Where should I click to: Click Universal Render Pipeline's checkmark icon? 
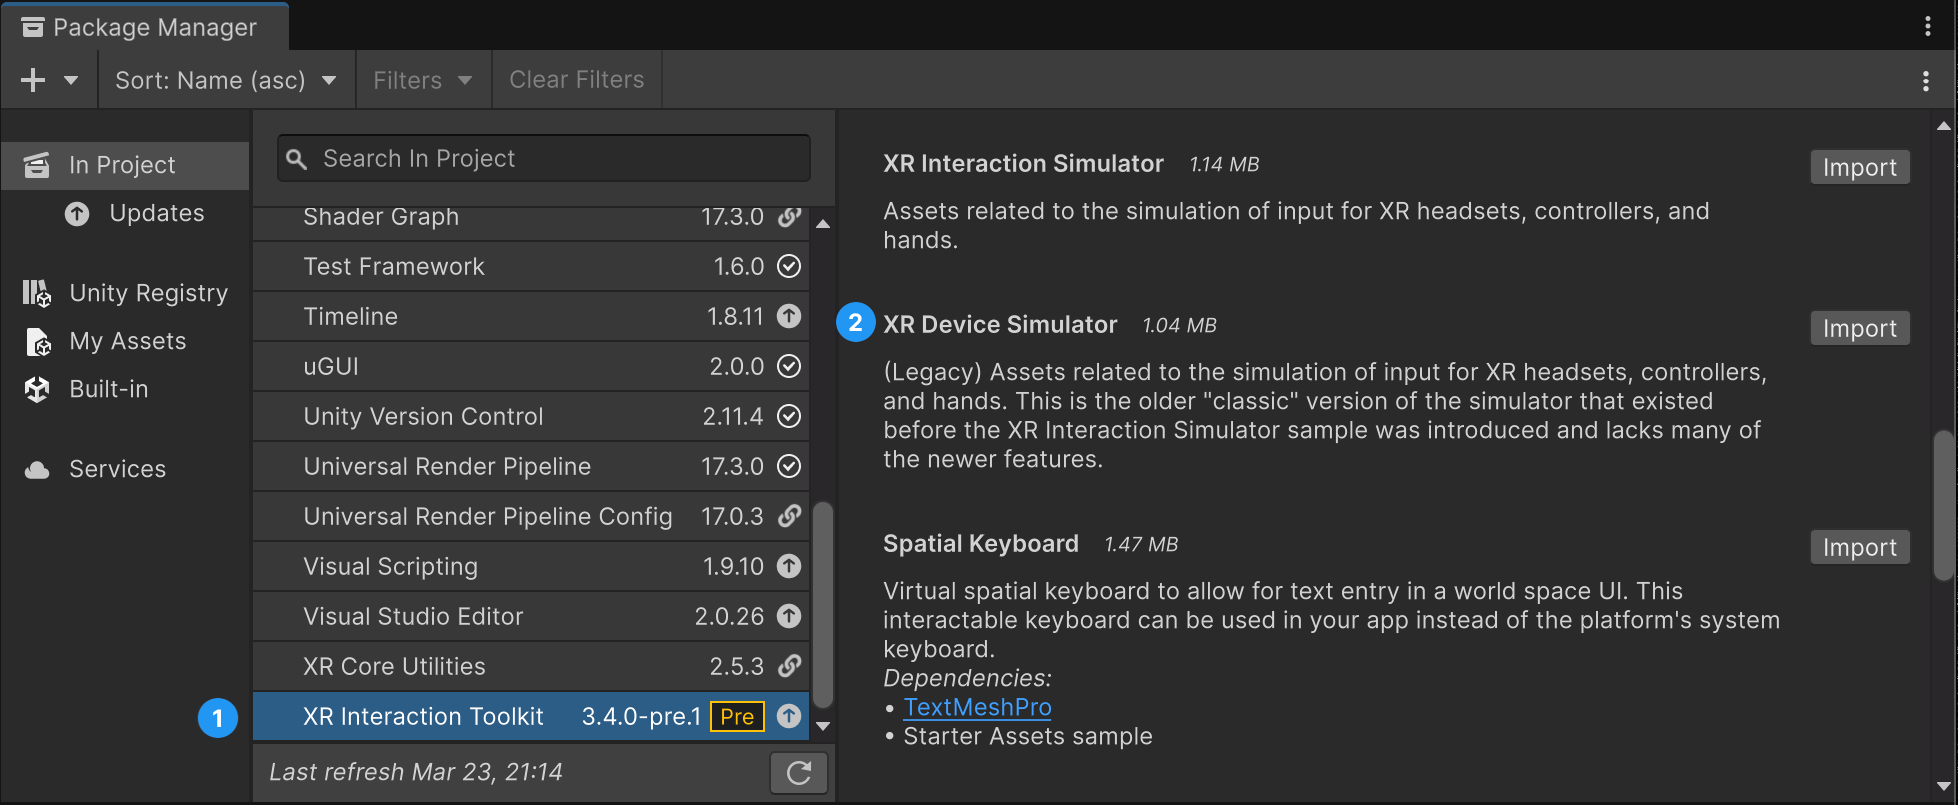(789, 466)
